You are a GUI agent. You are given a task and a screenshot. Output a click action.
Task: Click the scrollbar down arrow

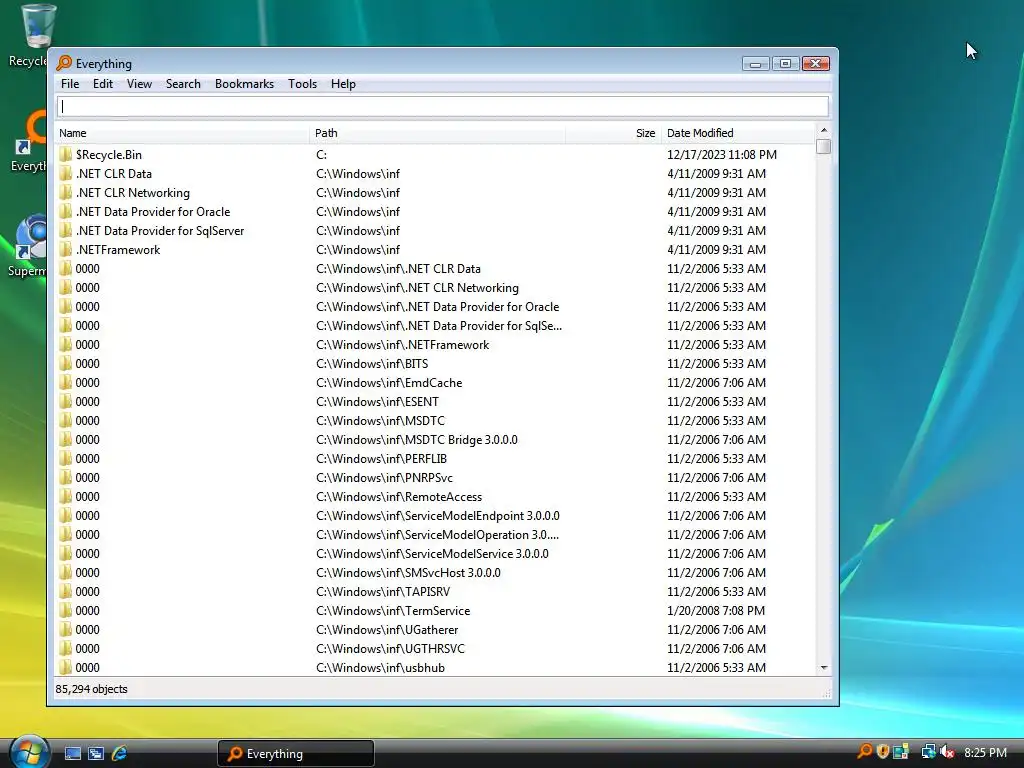[x=824, y=667]
